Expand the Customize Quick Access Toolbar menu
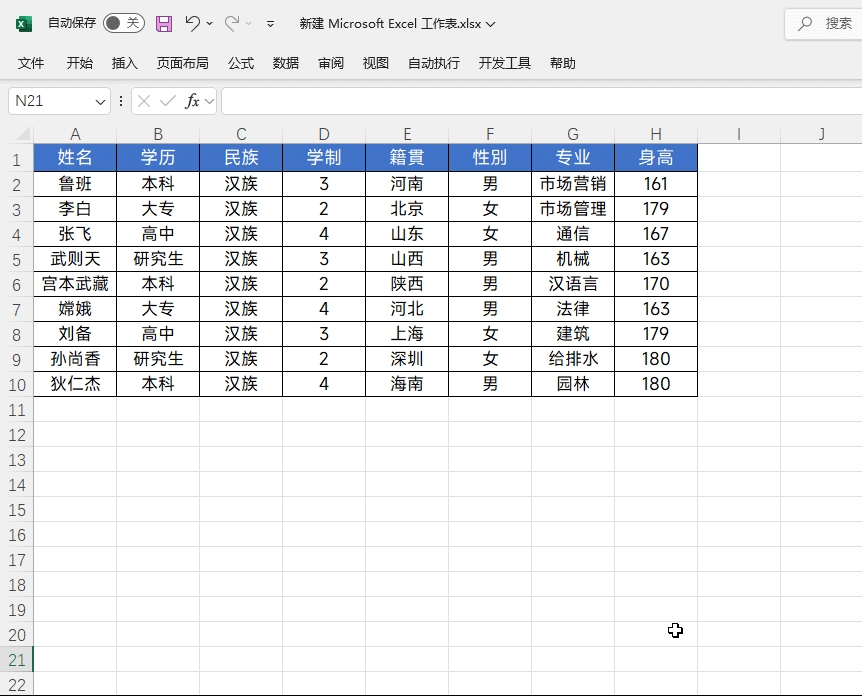The height and width of the screenshot is (696, 862). click(x=270, y=23)
